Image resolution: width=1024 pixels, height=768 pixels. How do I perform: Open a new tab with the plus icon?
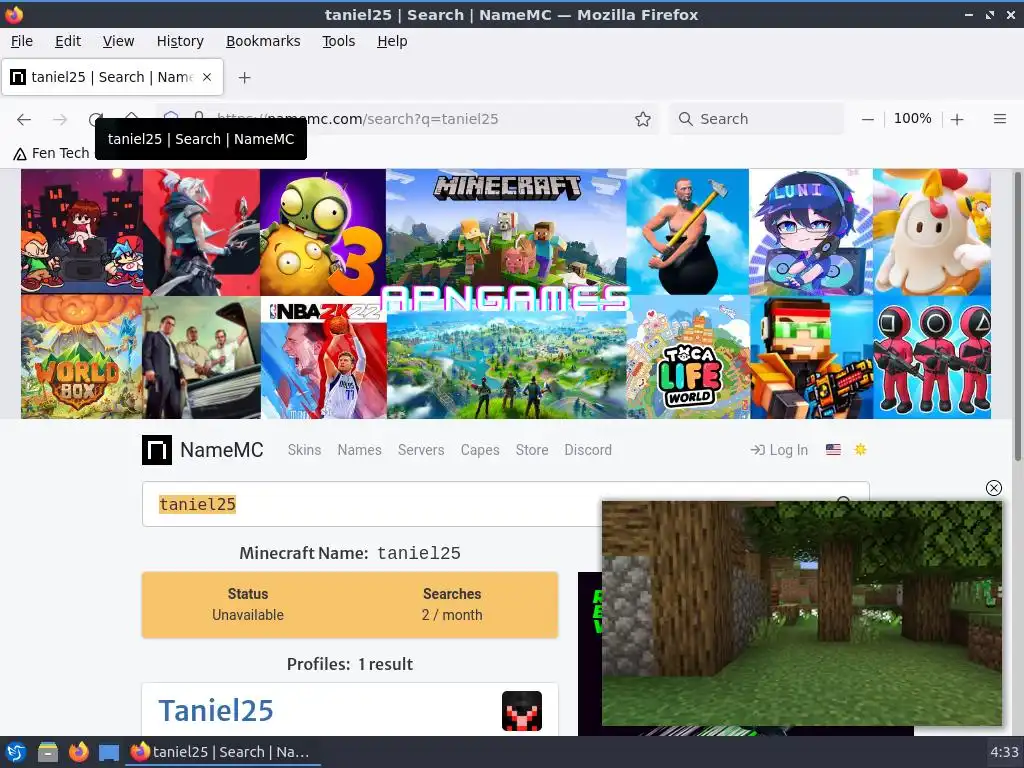coord(244,78)
